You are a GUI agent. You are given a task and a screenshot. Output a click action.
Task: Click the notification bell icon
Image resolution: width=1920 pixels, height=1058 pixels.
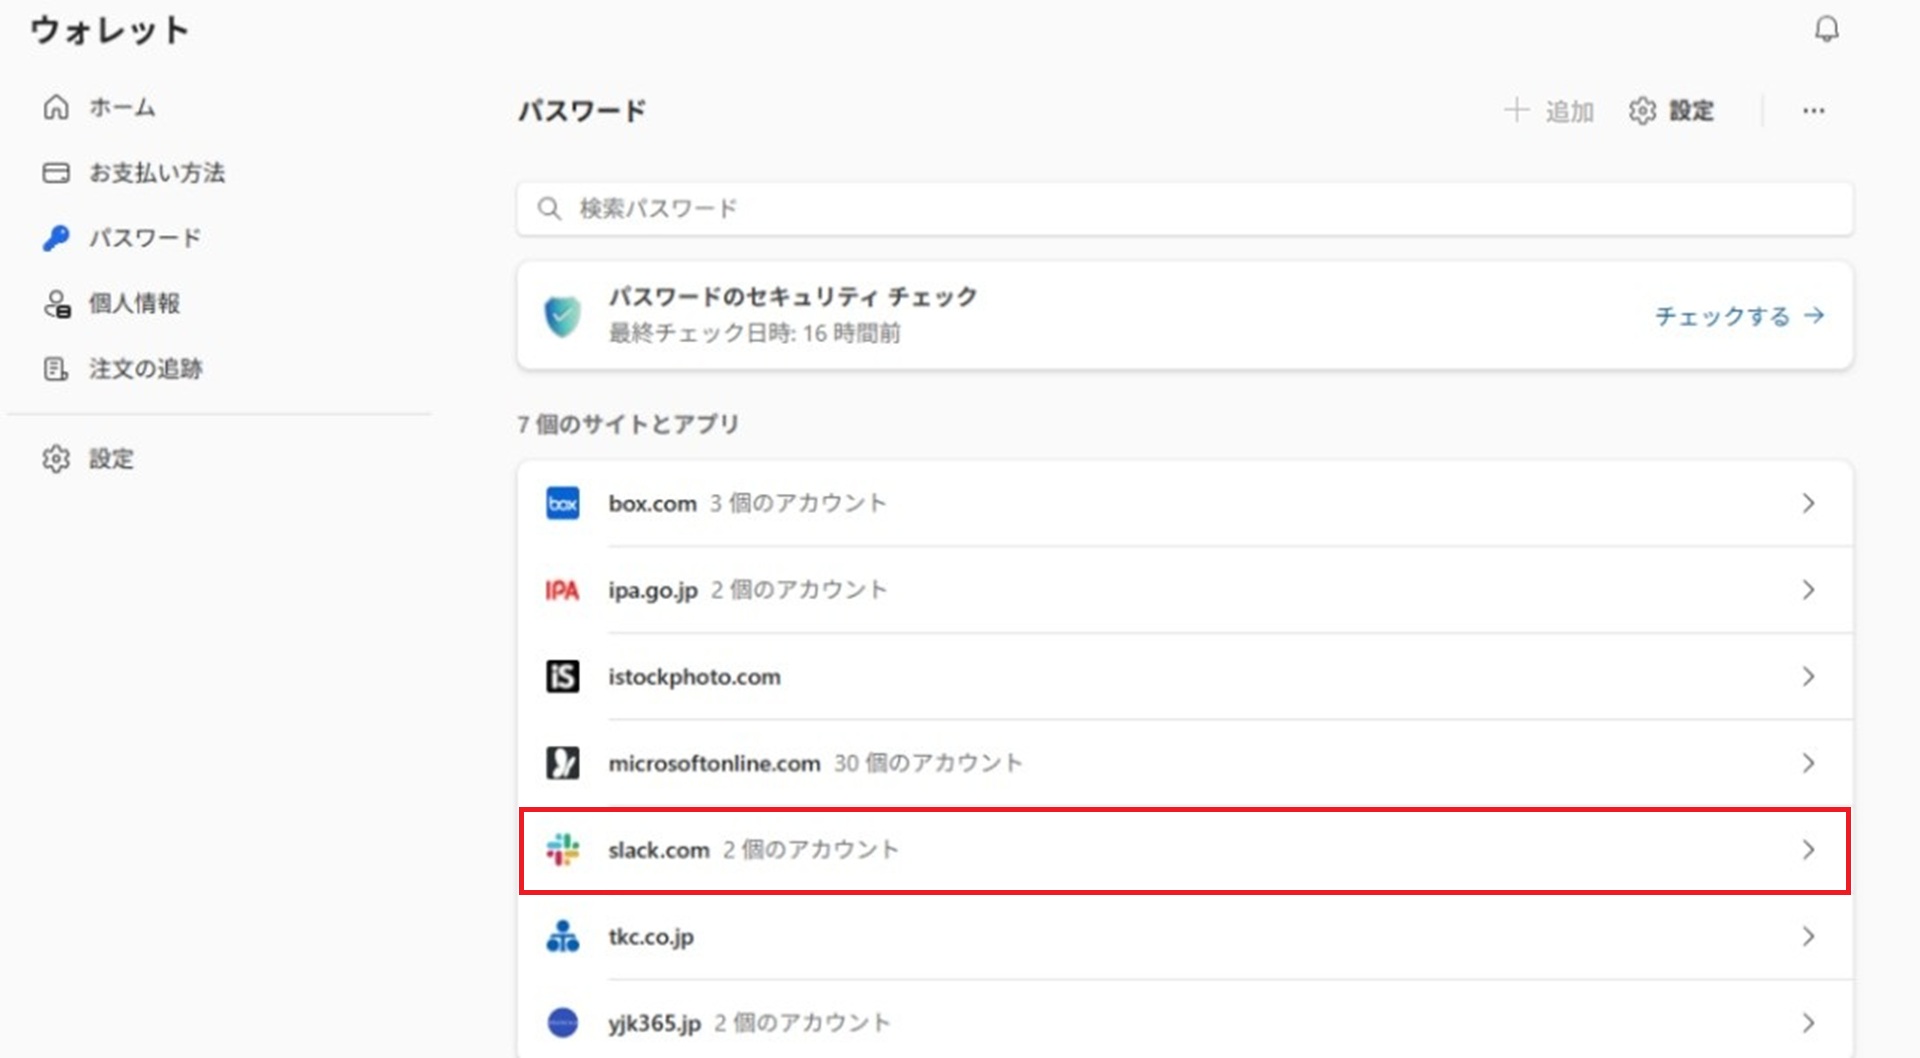pyautogui.click(x=1826, y=29)
